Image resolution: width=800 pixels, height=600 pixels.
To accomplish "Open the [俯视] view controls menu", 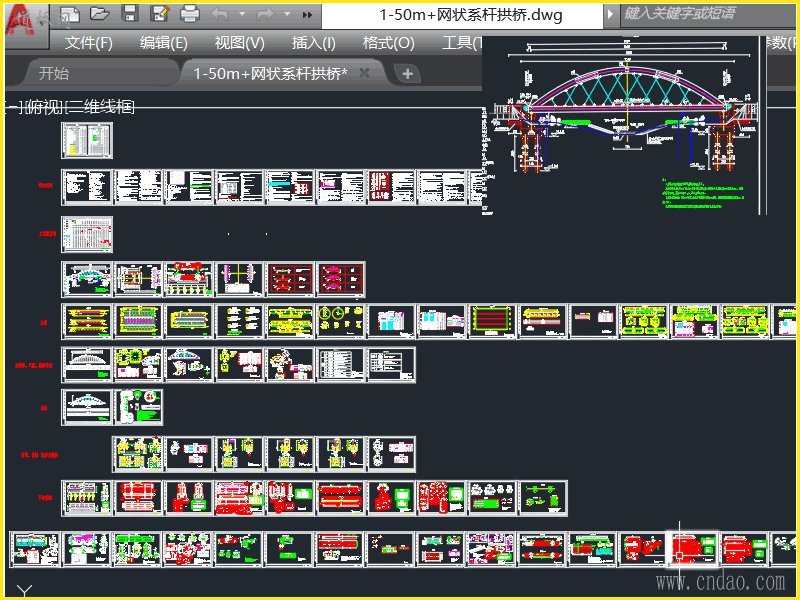I will point(45,107).
